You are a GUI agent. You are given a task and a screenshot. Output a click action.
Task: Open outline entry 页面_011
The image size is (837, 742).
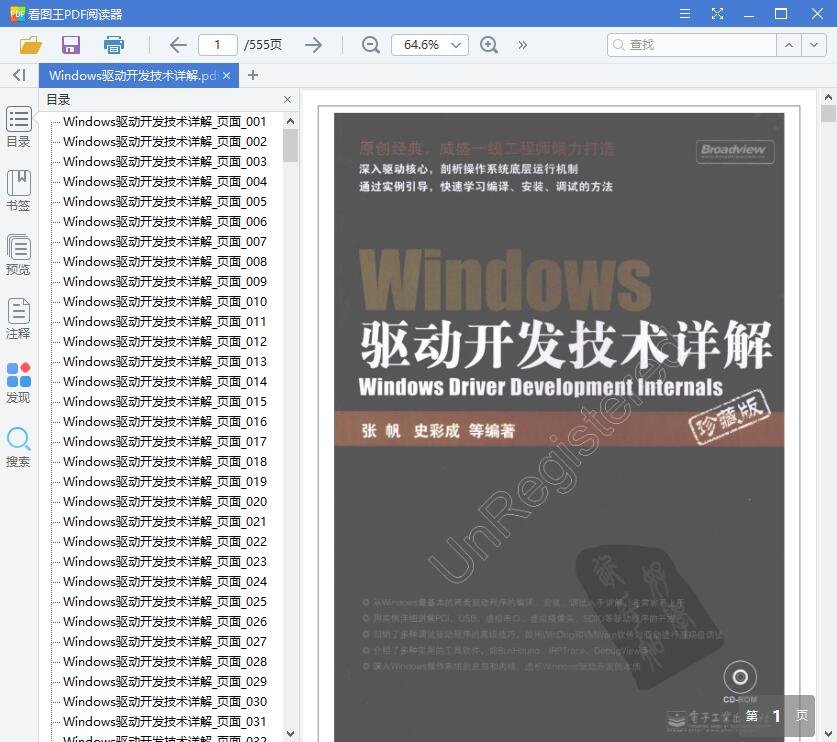tap(164, 321)
